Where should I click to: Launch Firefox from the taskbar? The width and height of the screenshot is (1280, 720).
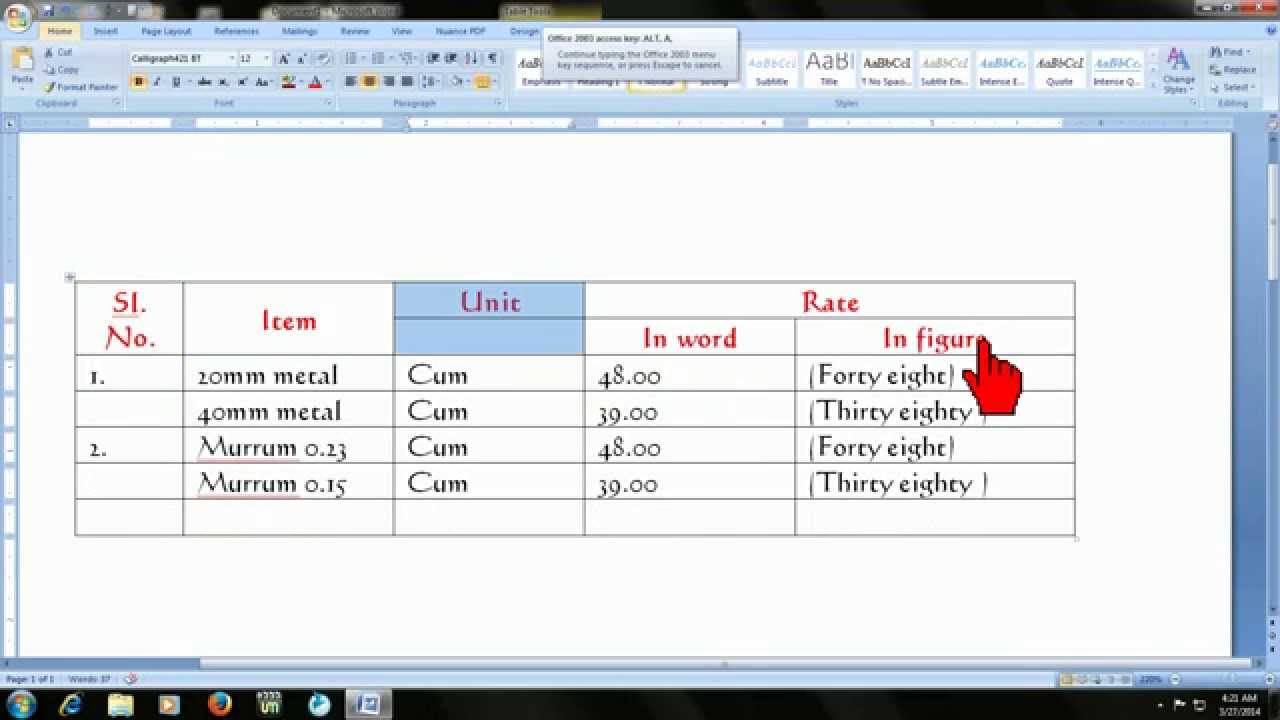(220, 704)
